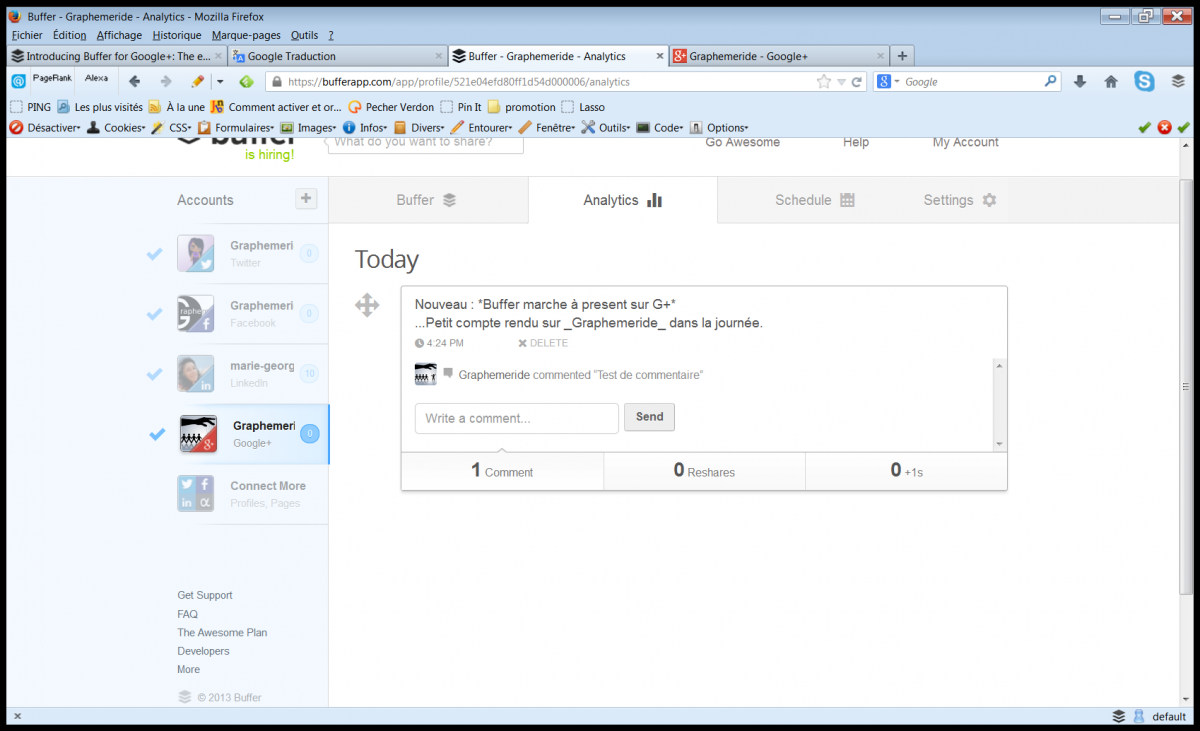Open the Images developer dropdown
This screenshot has height=731, width=1200.
(x=308, y=128)
